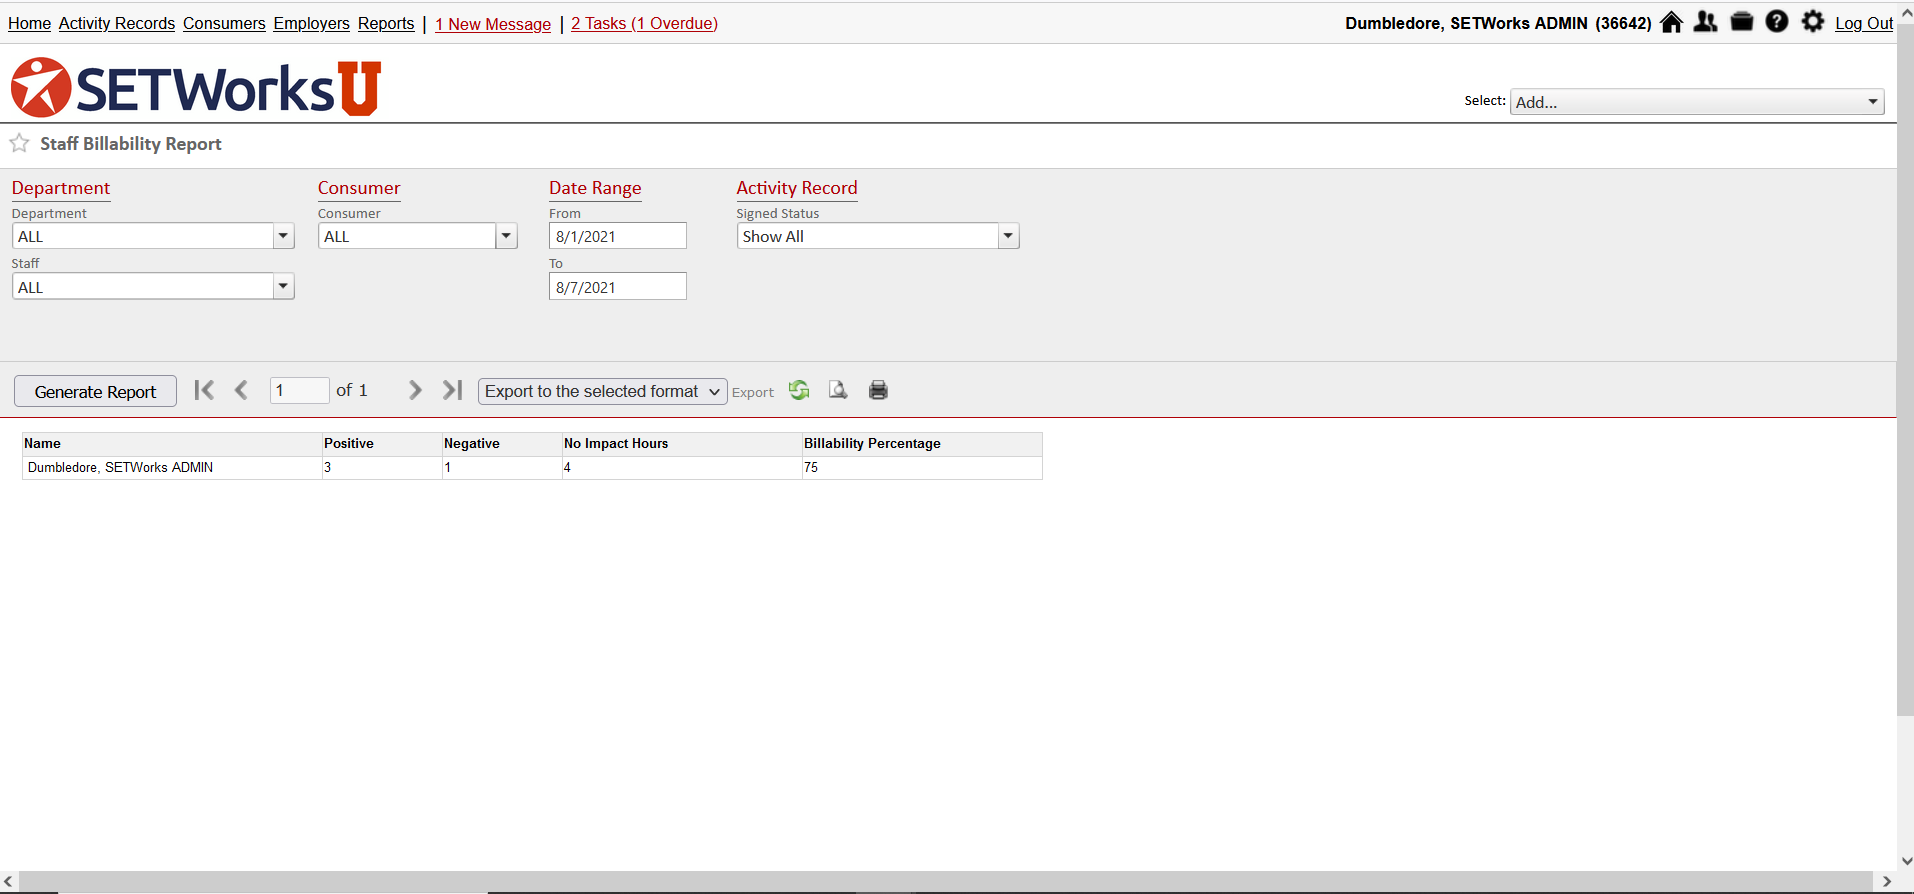Expand the Staff dropdown
The width and height of the screenshot is (1914, 894).
click(284, 287)
